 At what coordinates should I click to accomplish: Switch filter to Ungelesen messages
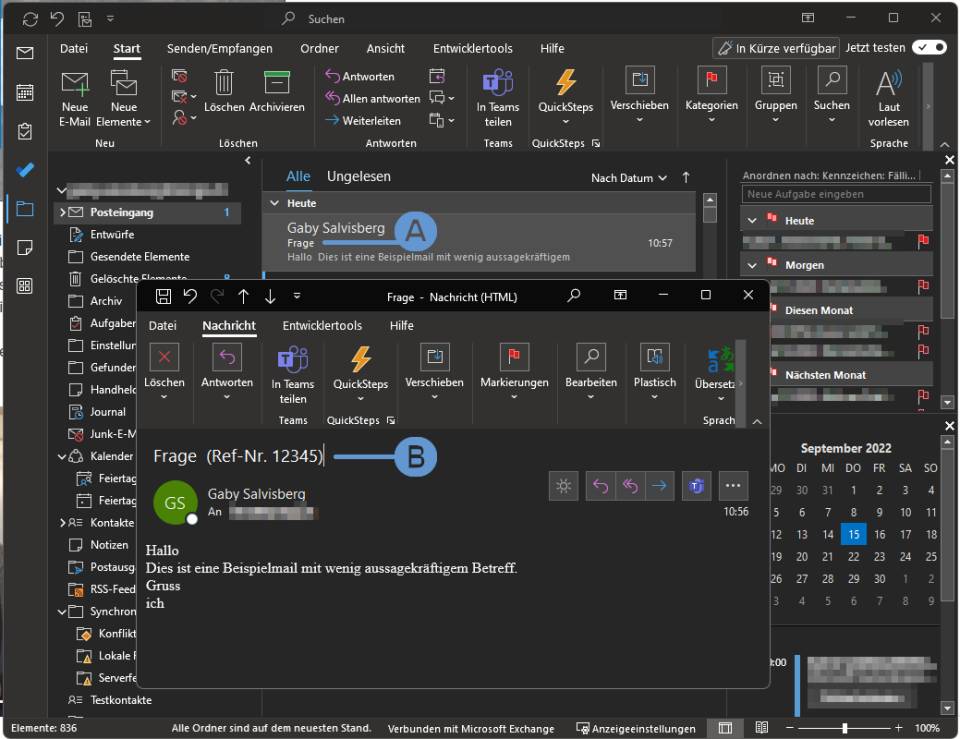358,177
